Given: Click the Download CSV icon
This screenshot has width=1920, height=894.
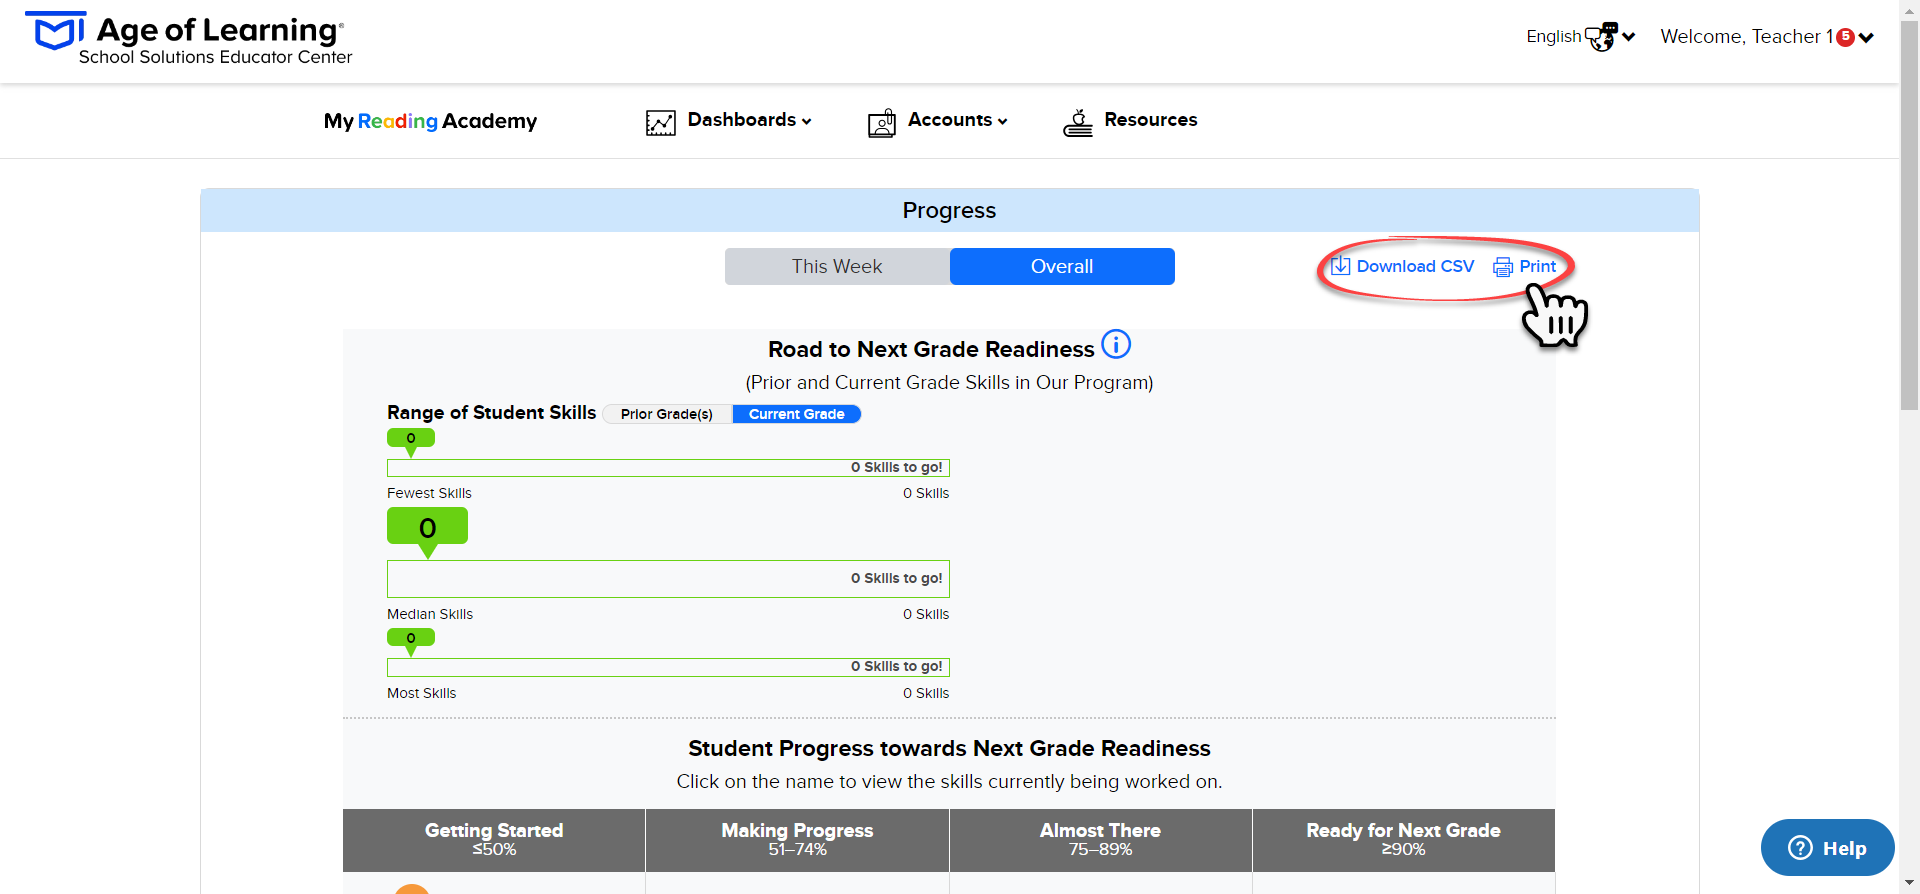Looking at the screenshot, I should (x=1341, y=266).
